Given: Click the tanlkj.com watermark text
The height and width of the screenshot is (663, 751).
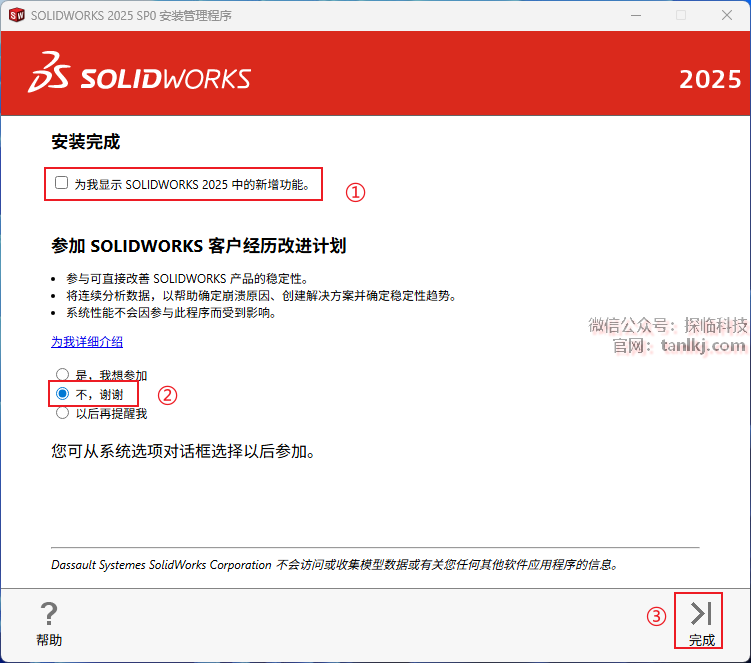Looking at the screenshot, I should 703,346.
